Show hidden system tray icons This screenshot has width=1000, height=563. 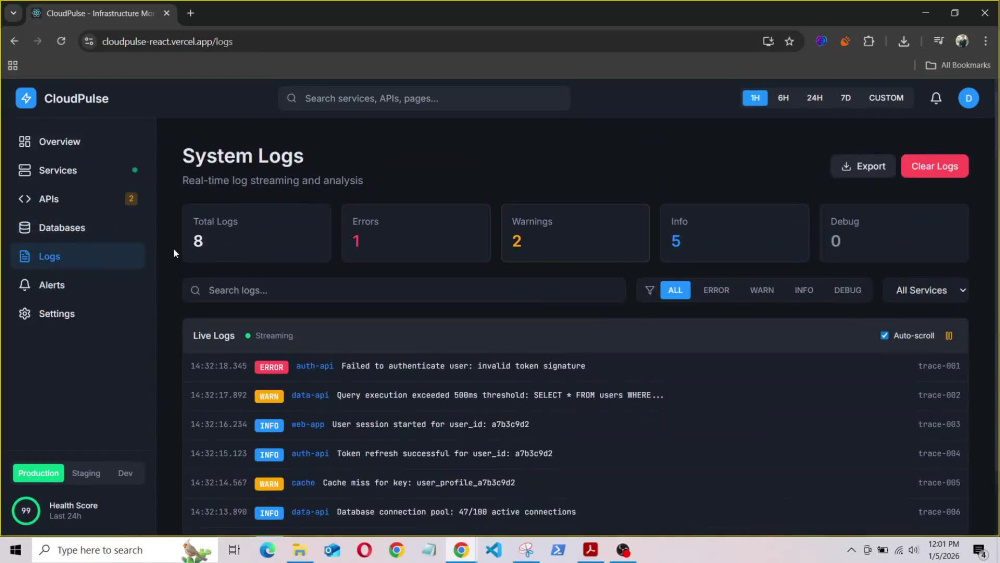click(x=851, y=550)
